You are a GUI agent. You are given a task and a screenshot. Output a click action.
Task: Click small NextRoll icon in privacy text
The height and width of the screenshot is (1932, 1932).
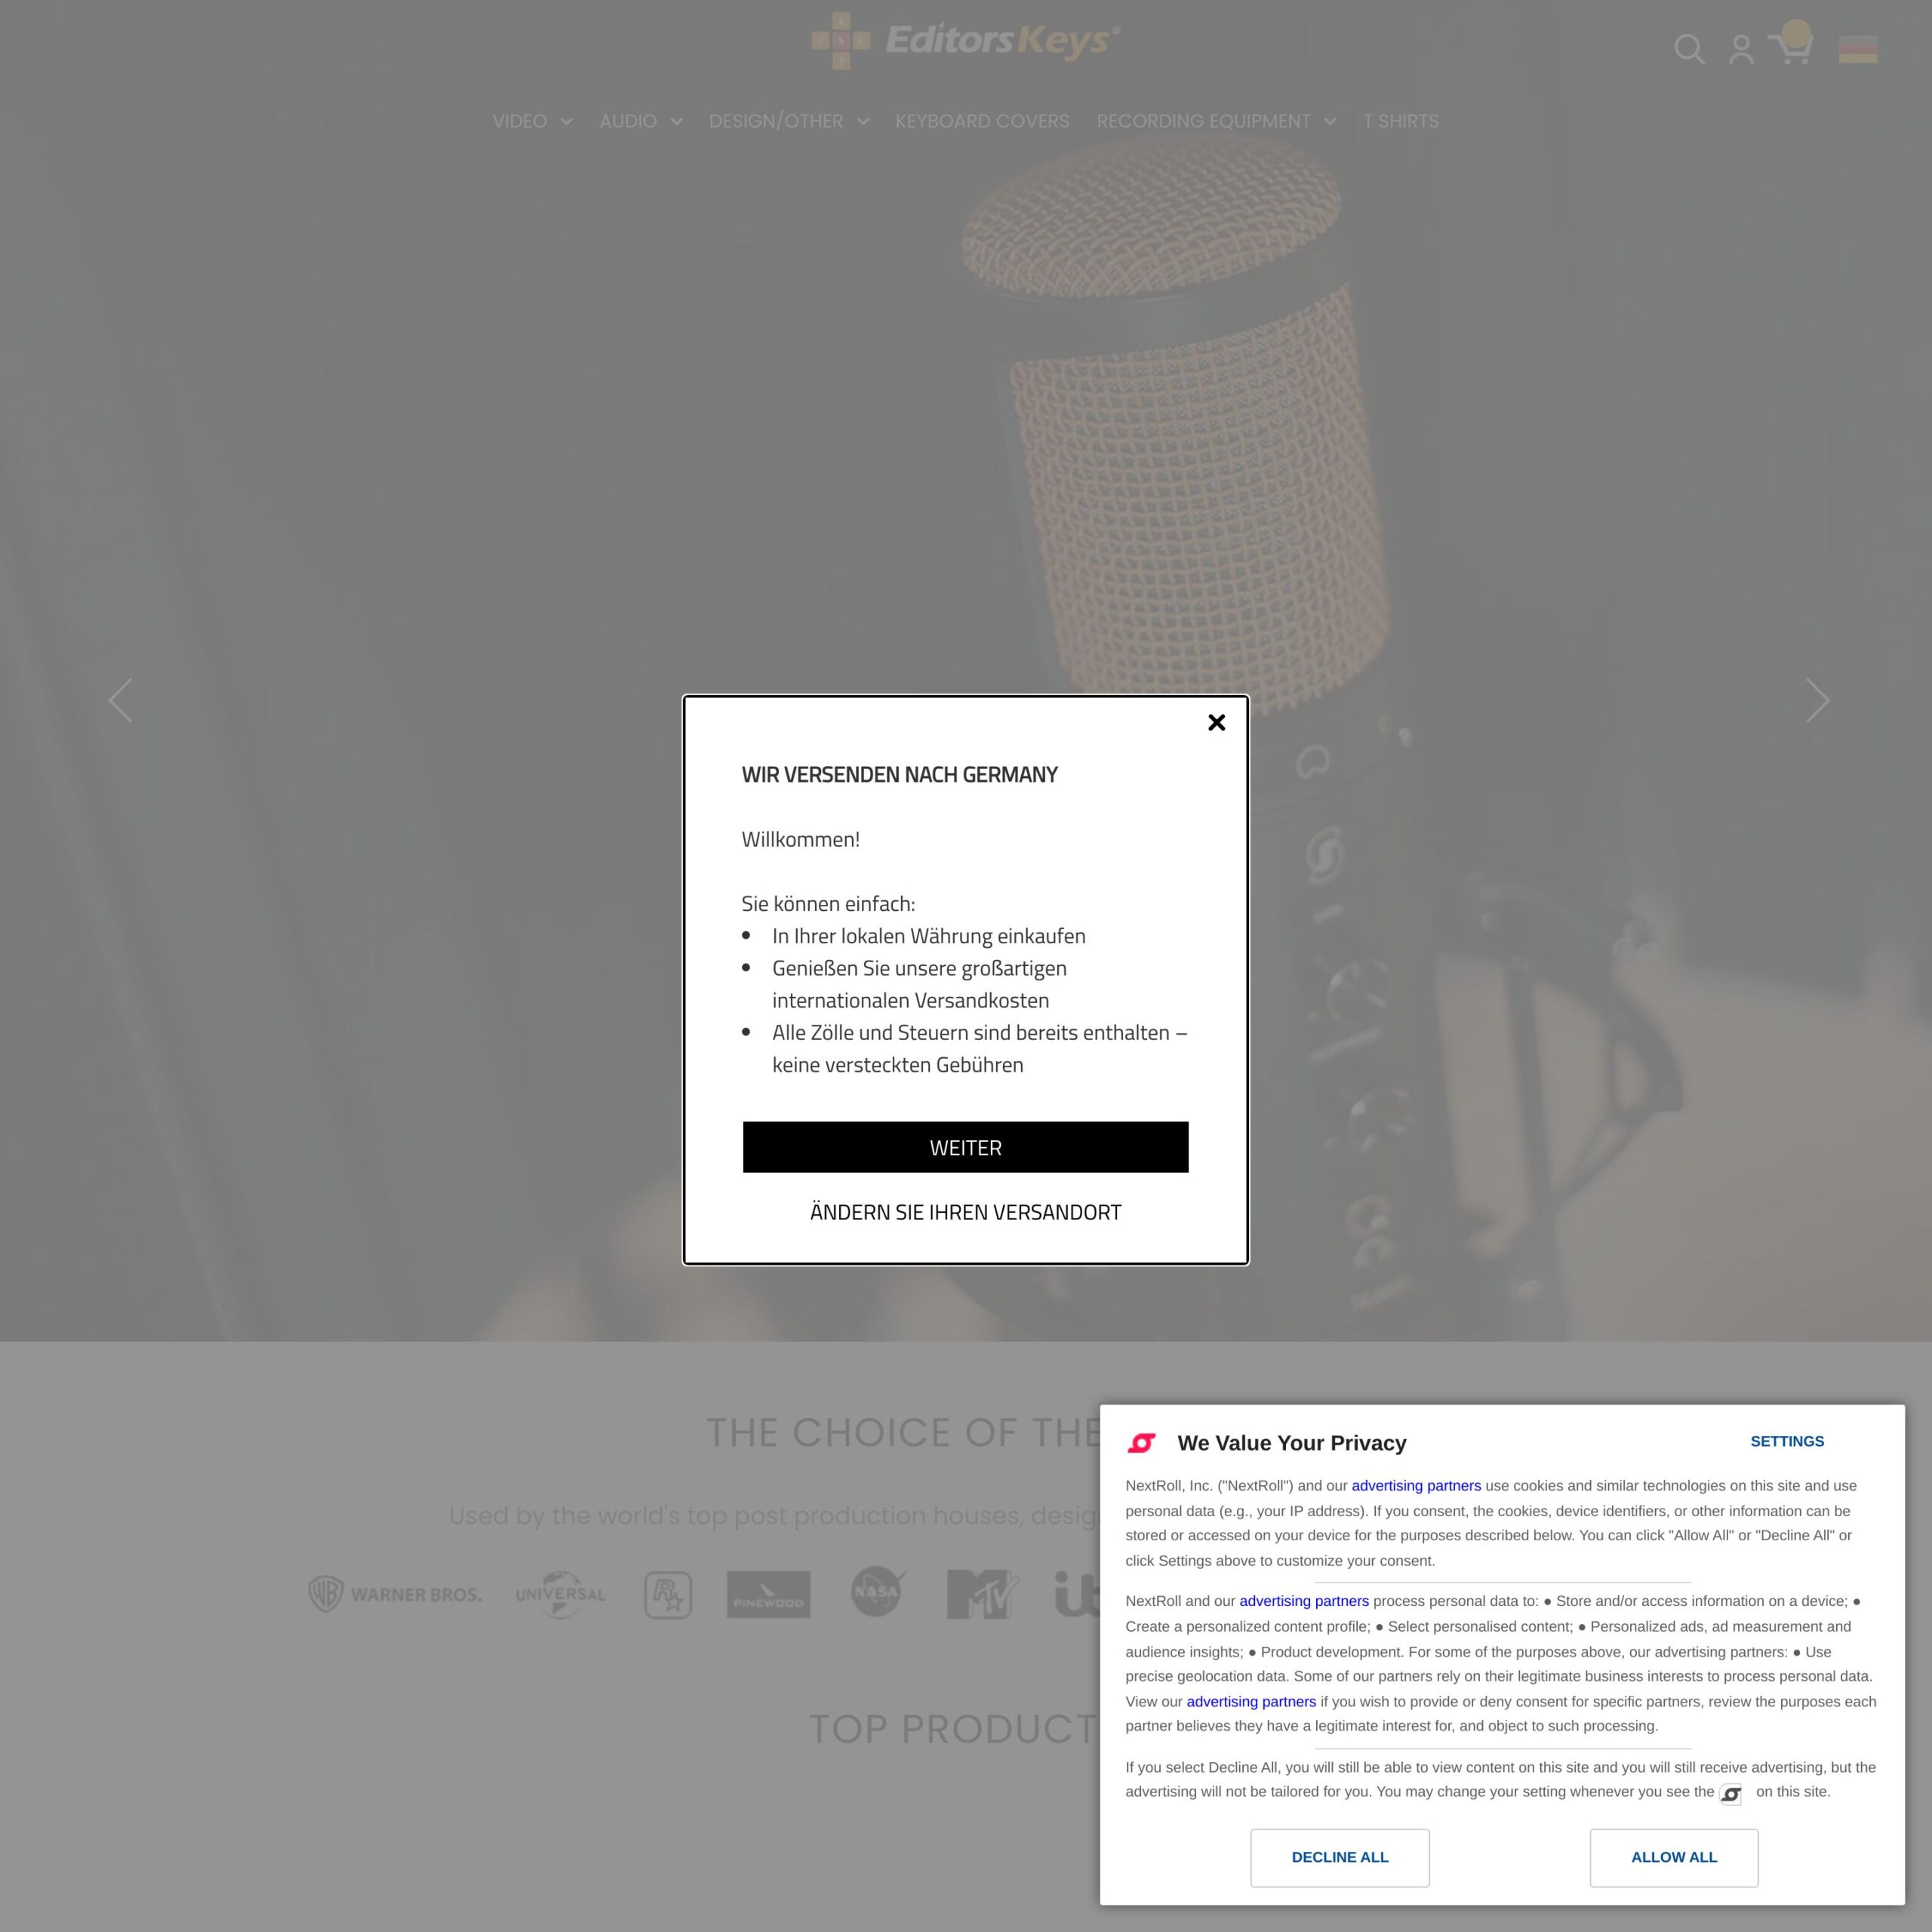coord(1730,1793)
